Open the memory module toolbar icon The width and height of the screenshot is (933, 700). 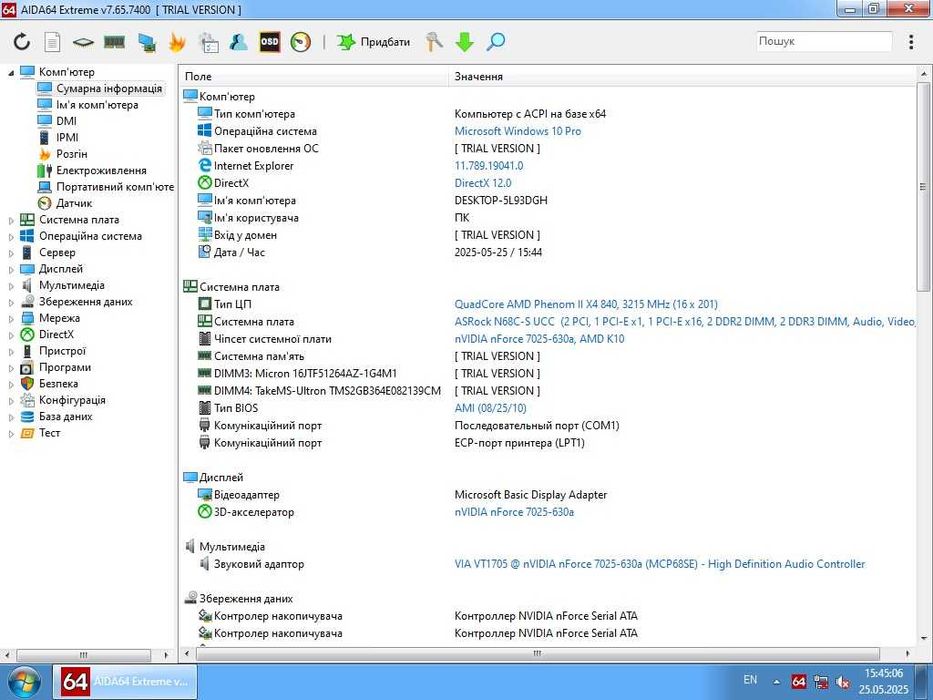coord(114,42)
